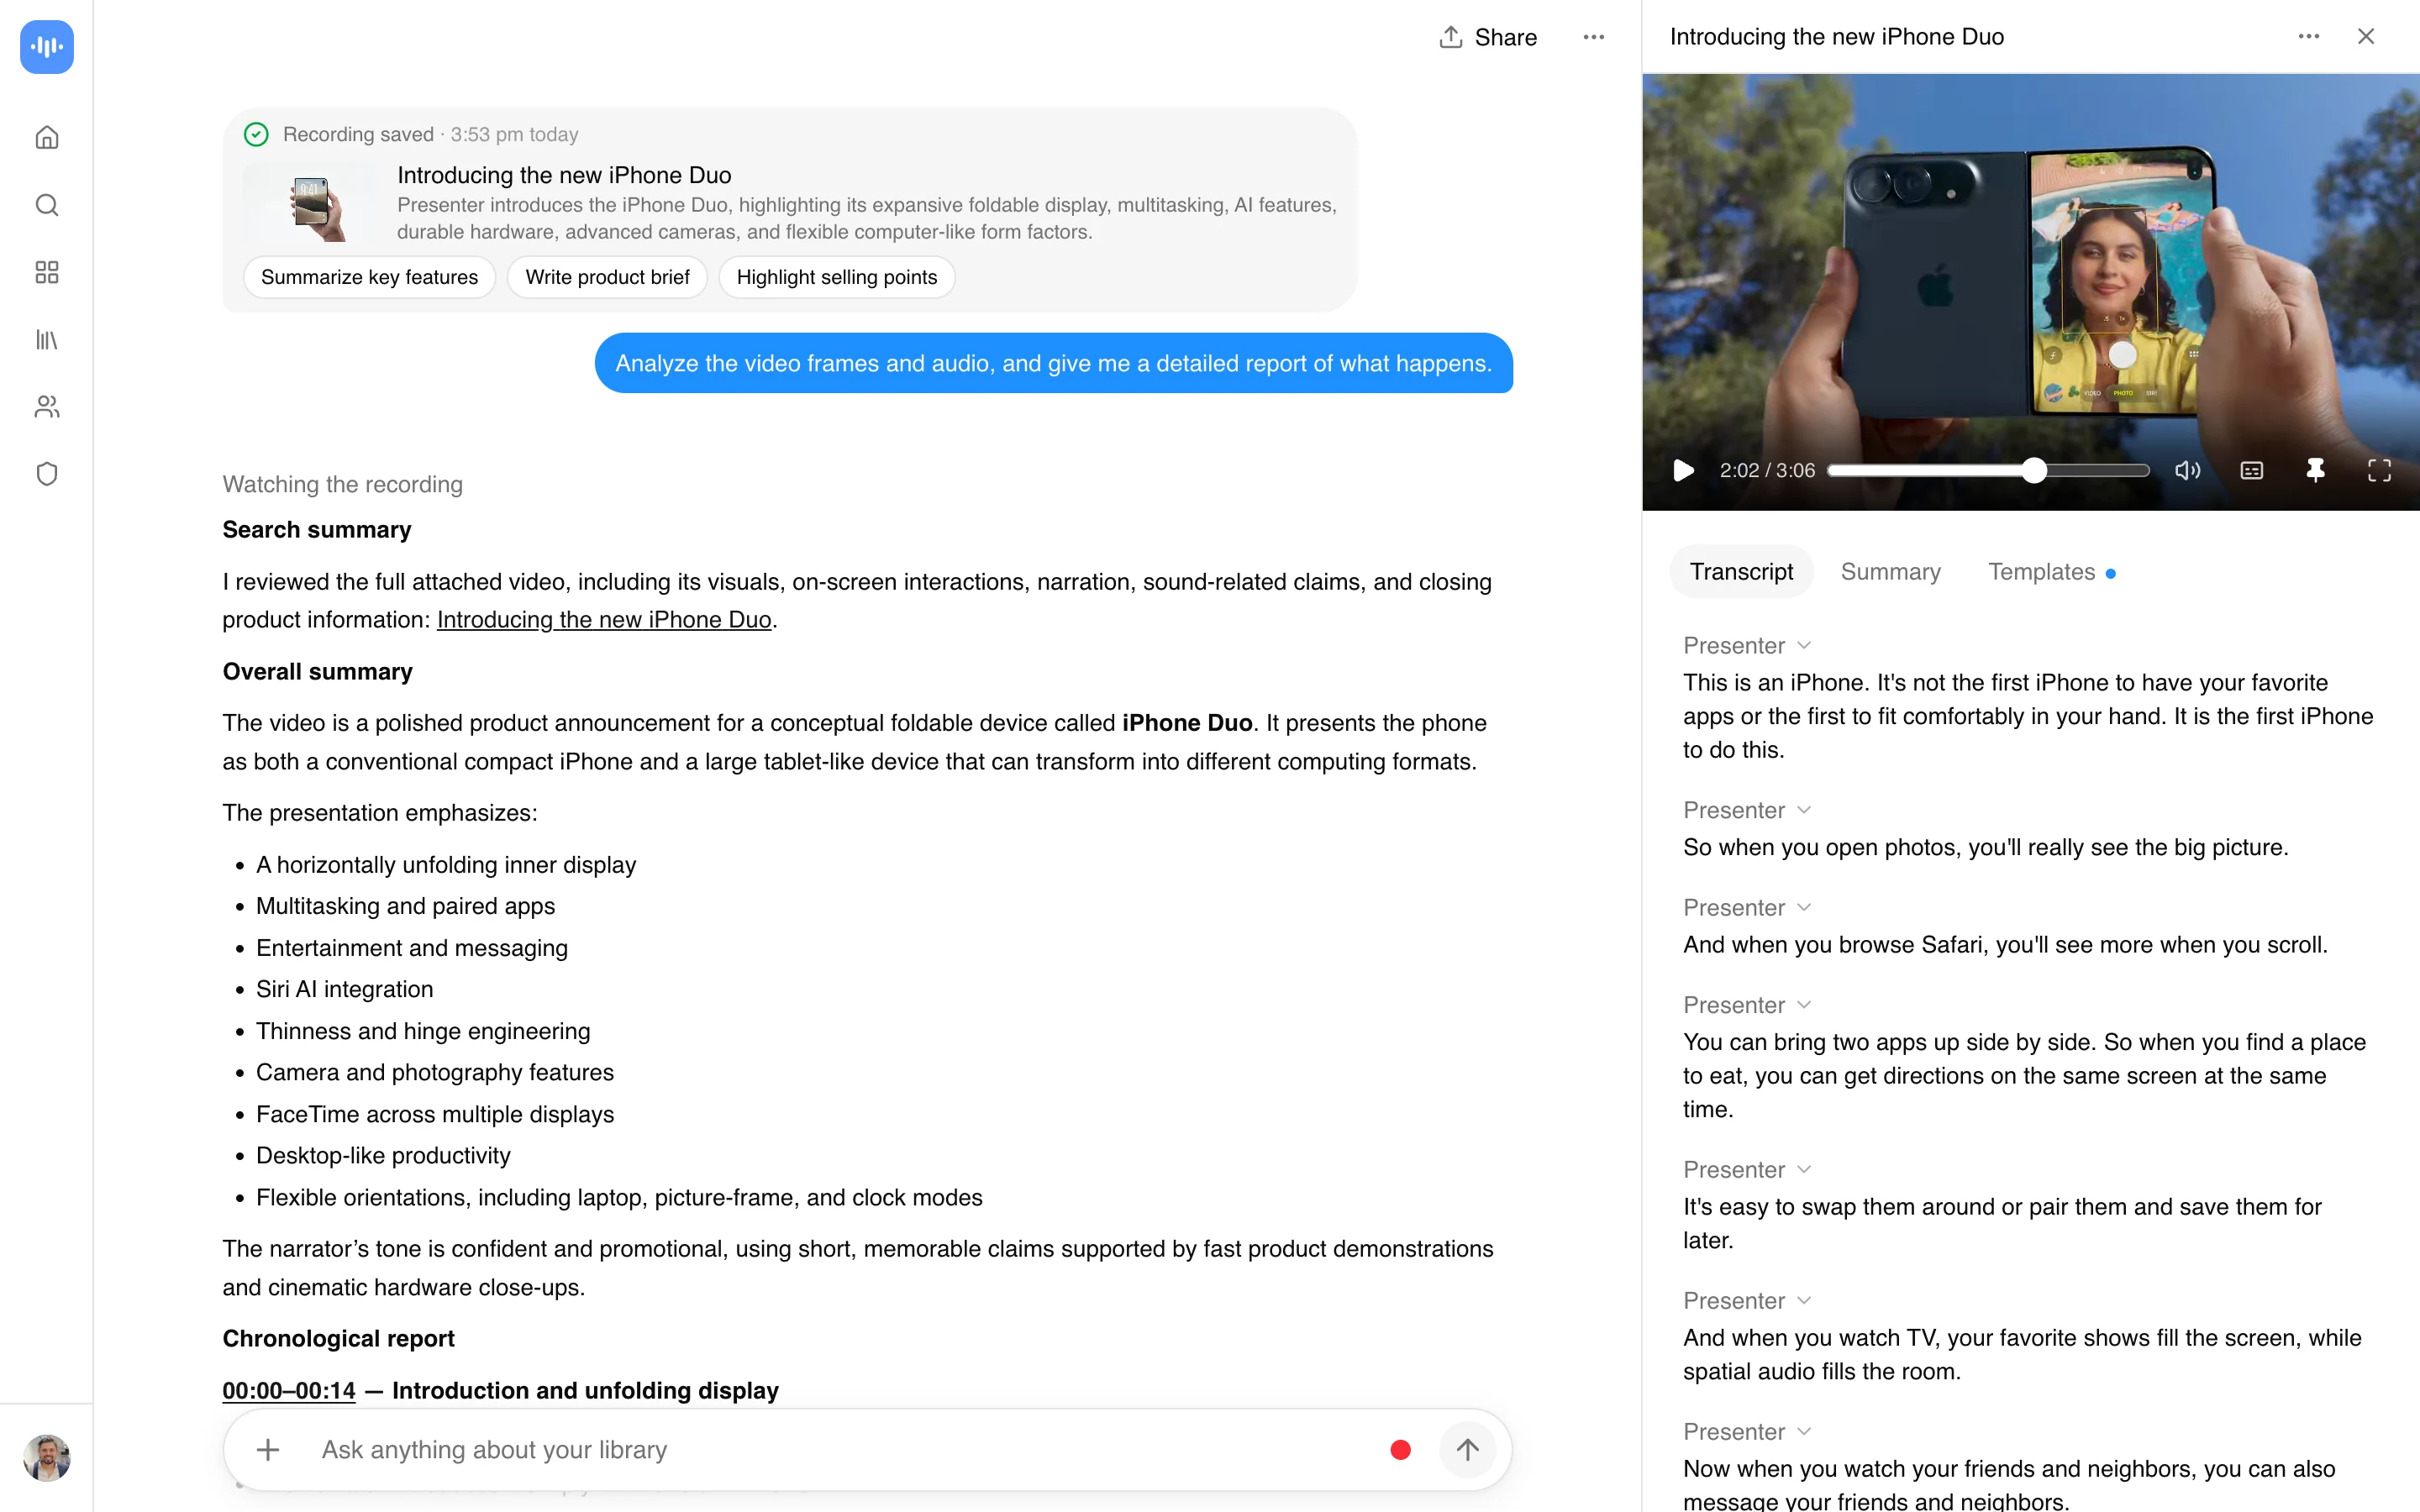Enter fullscreen video mode
This screenshot has height=1512, width=2420.
(x=2379, y=470)
